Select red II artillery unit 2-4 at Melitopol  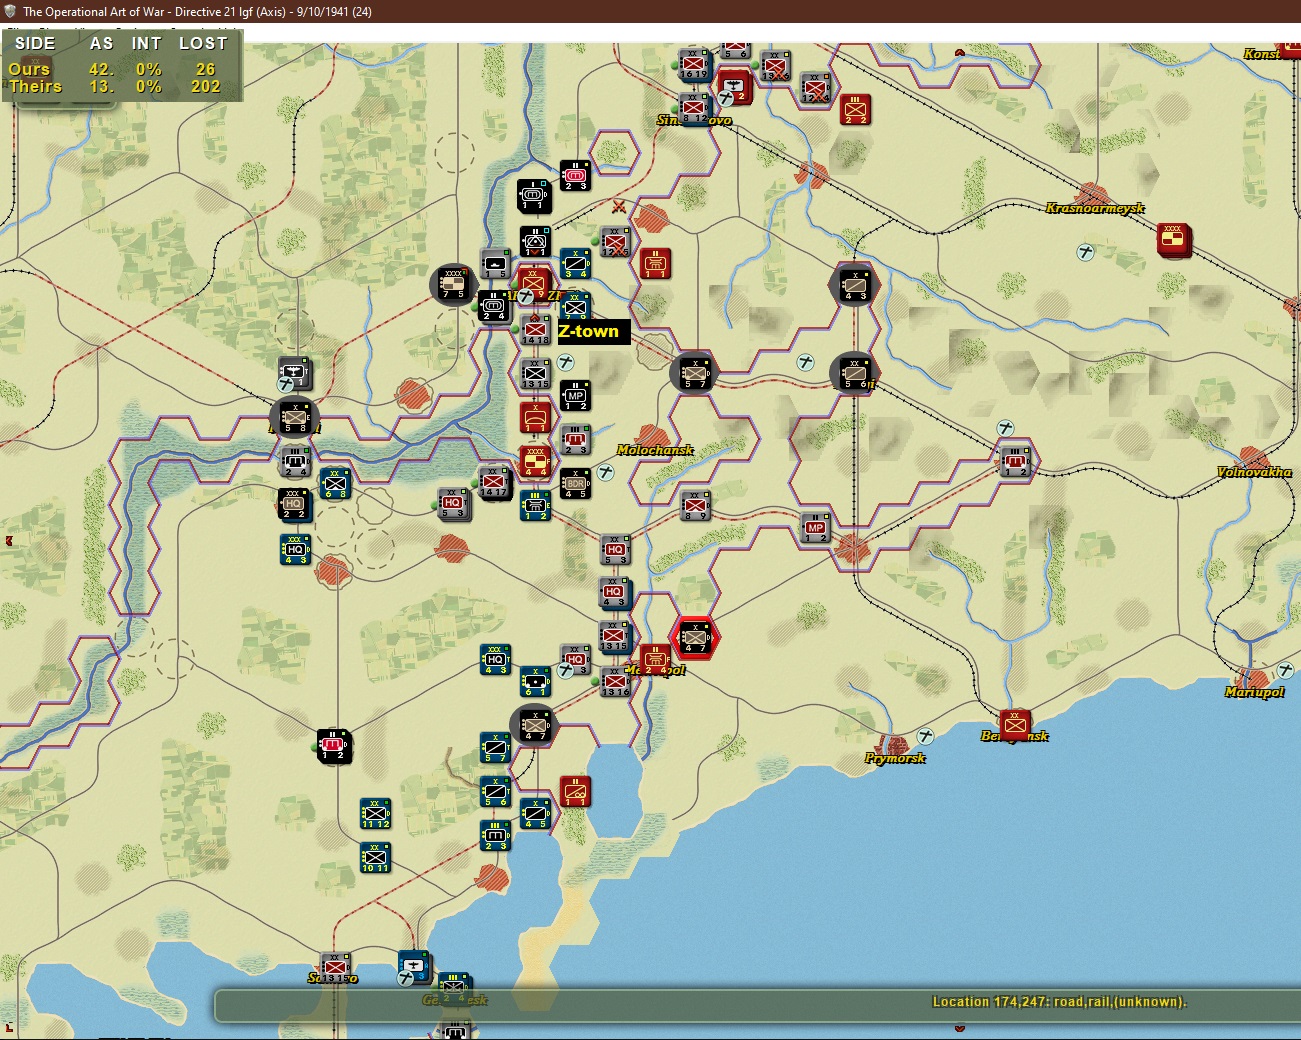click(655, 660)
